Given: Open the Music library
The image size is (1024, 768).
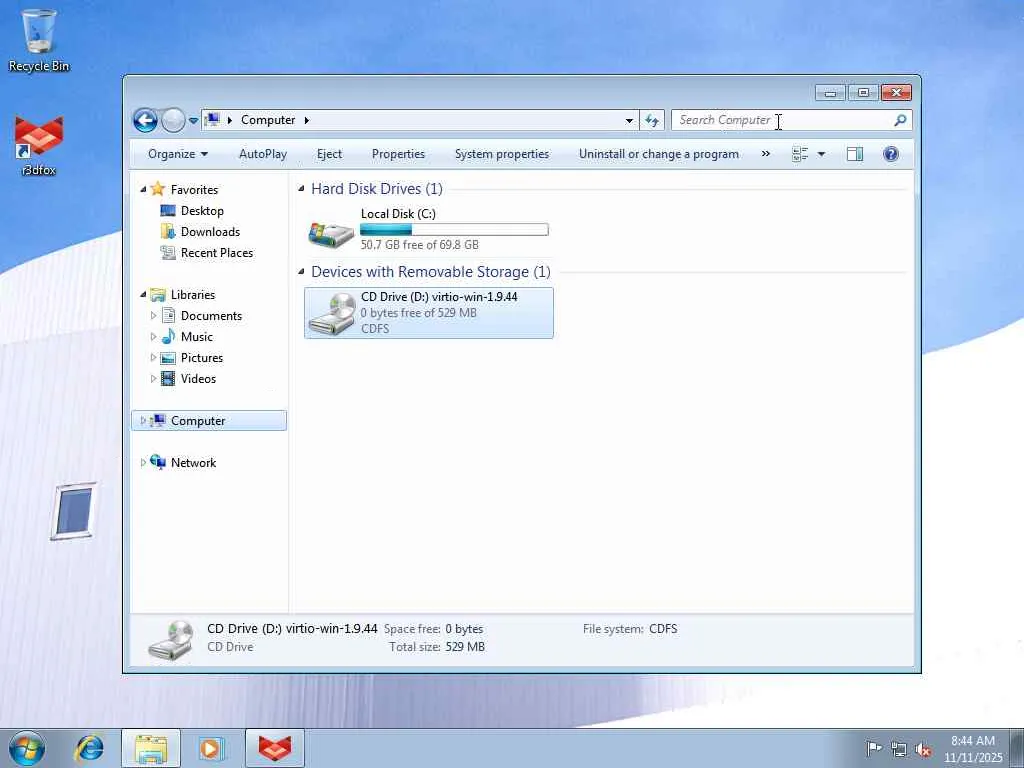Looking at the screenshot, I should tap(197, 337).
